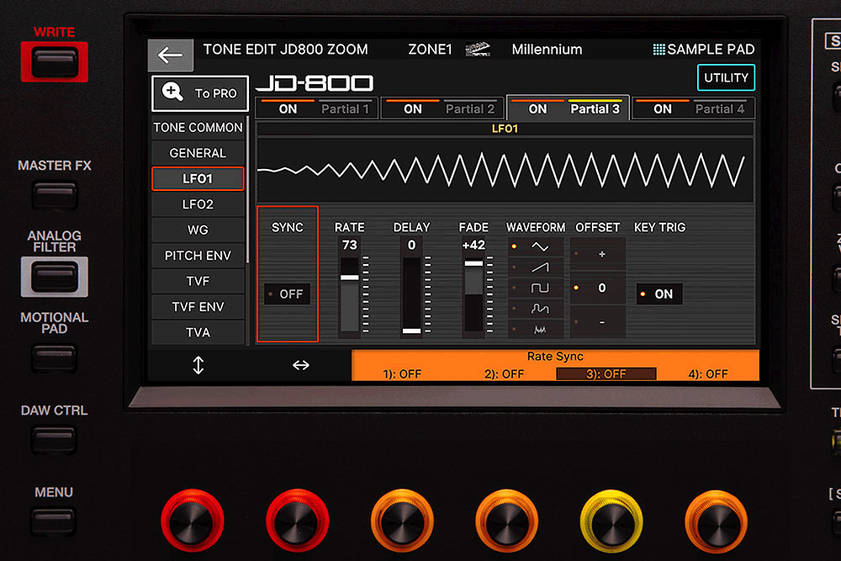Select Rate Sync 3): OFF value
Image resolution: width=841 pixels, height=561 pixels.
click(x=606, y=374)
